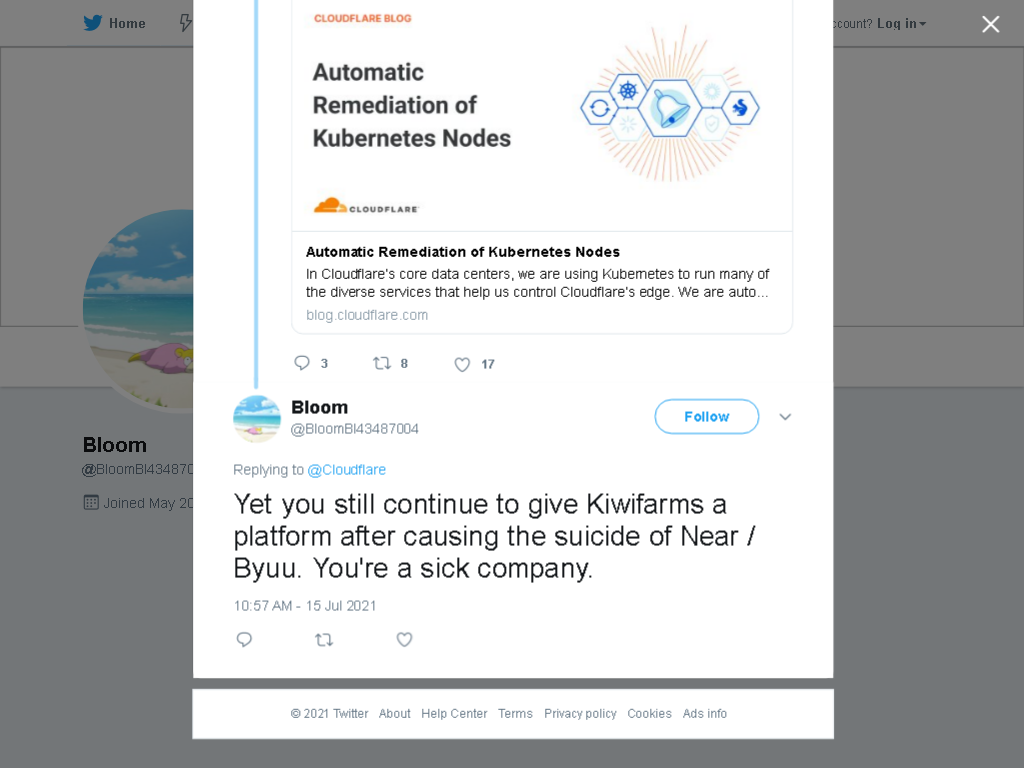This screenshot has height=768, width=1024.
Task: Like Bloom's tweet with heart icon
Action: pos(404,639)
